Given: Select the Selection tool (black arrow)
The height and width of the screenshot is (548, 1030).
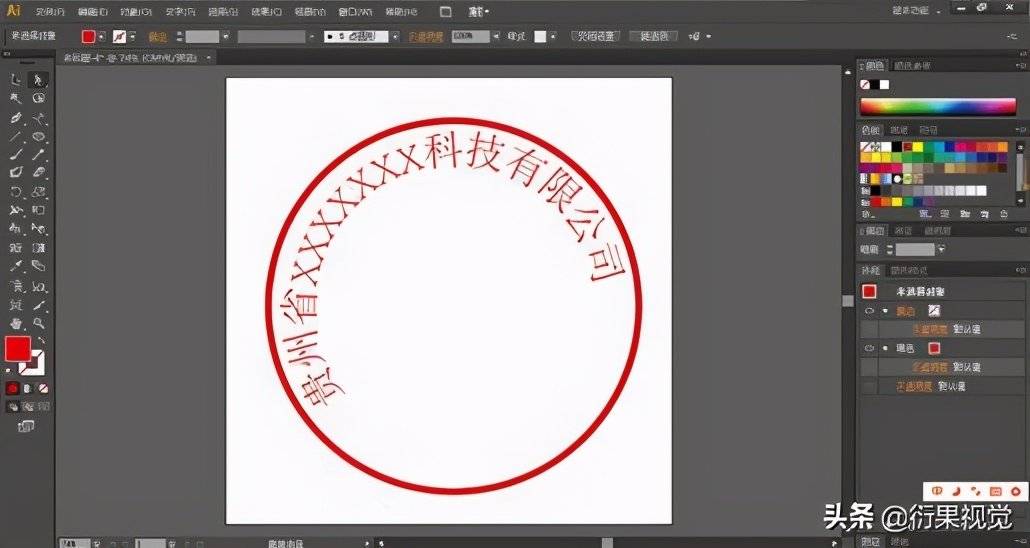Looking at the screenshot, I should [x=16, y=80].
